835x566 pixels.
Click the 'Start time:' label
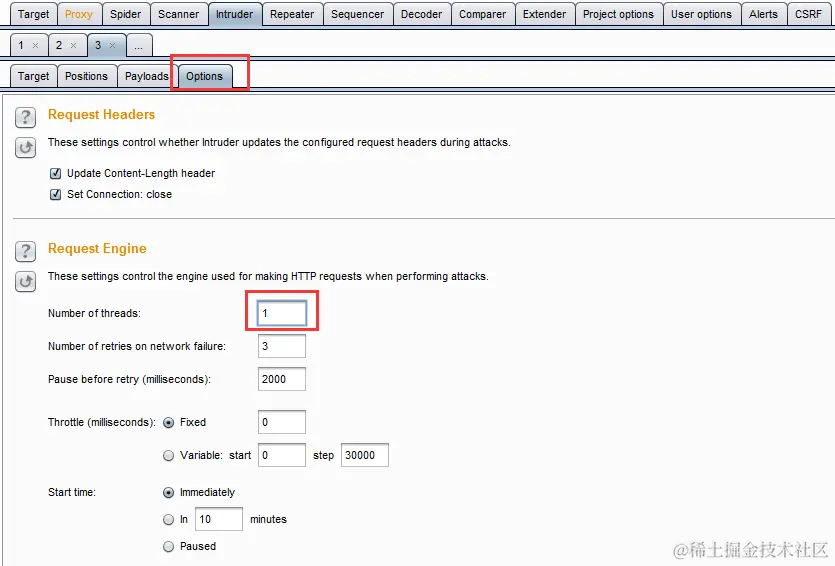click(x=72, y=493)
